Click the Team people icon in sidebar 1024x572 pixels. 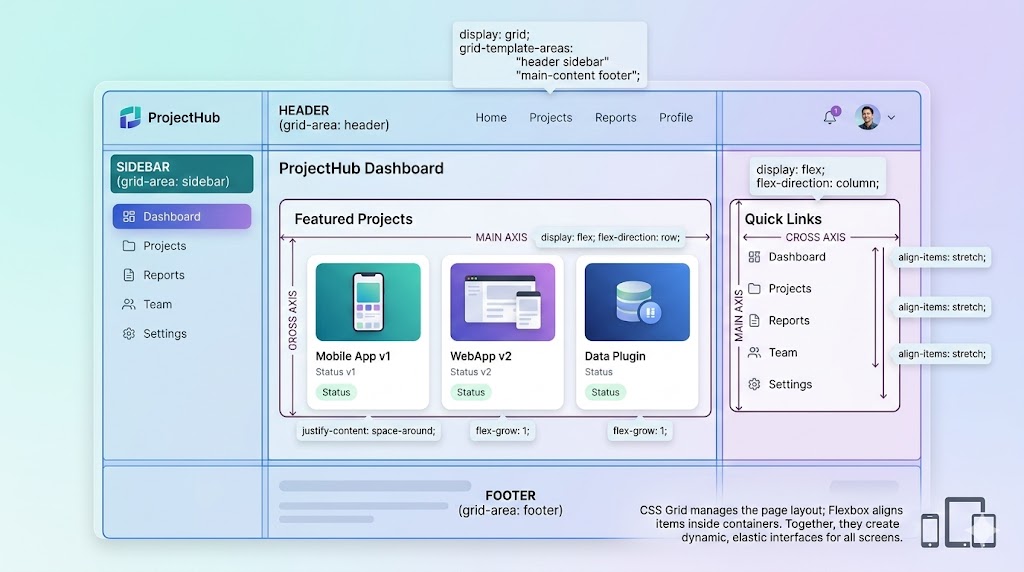point(128,304)
